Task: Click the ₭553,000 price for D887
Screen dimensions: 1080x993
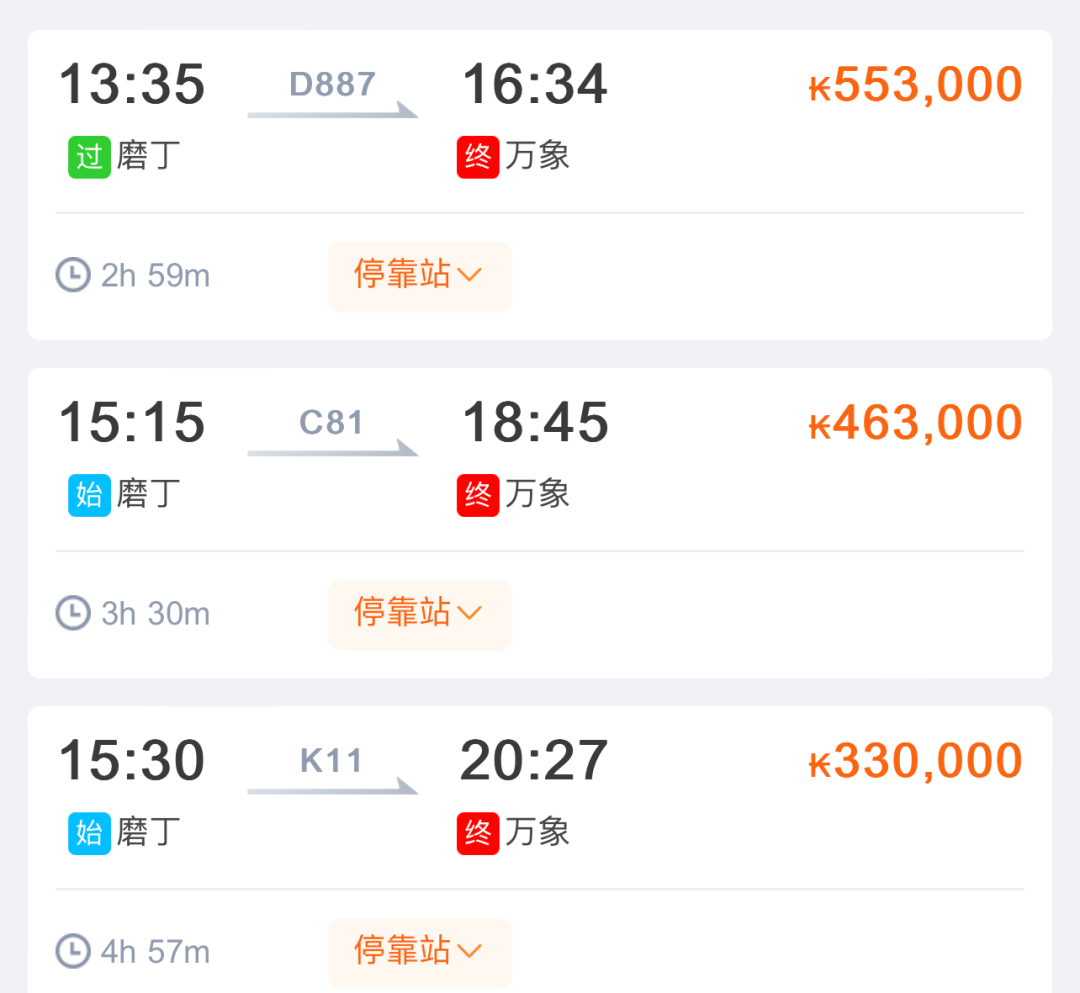Action: (x=914, y=83)
